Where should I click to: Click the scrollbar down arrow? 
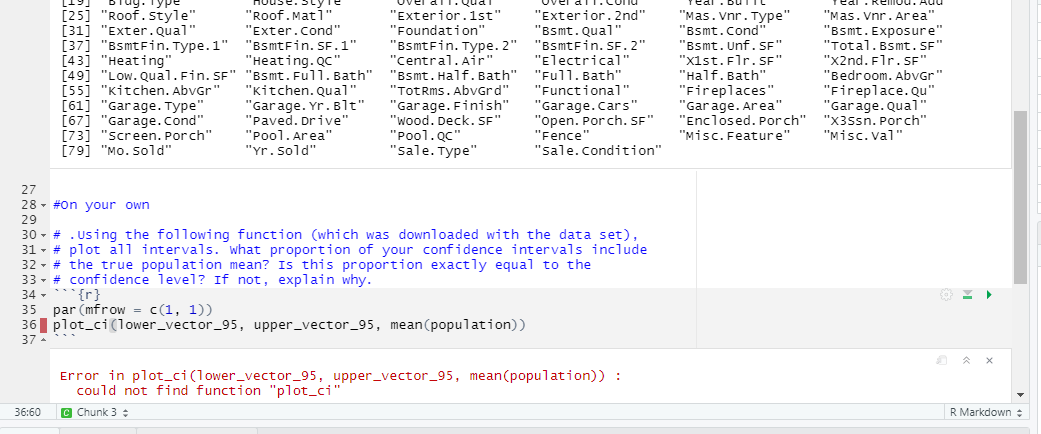(x=1020, y=396)
